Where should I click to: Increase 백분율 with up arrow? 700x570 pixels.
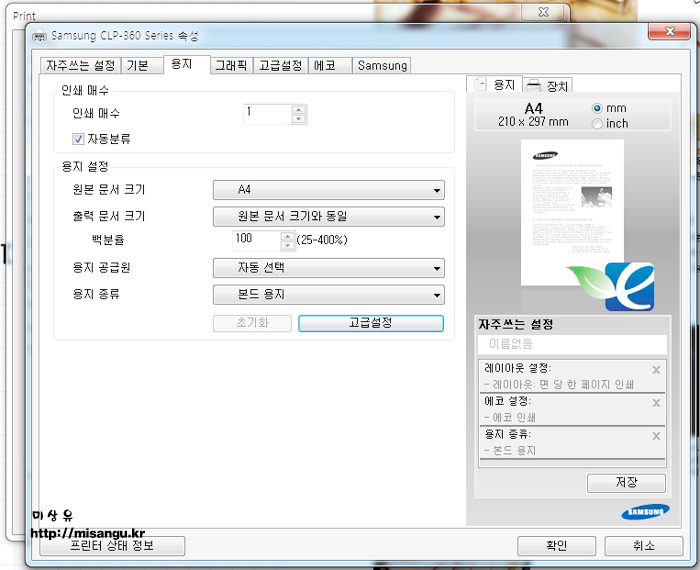288,237
